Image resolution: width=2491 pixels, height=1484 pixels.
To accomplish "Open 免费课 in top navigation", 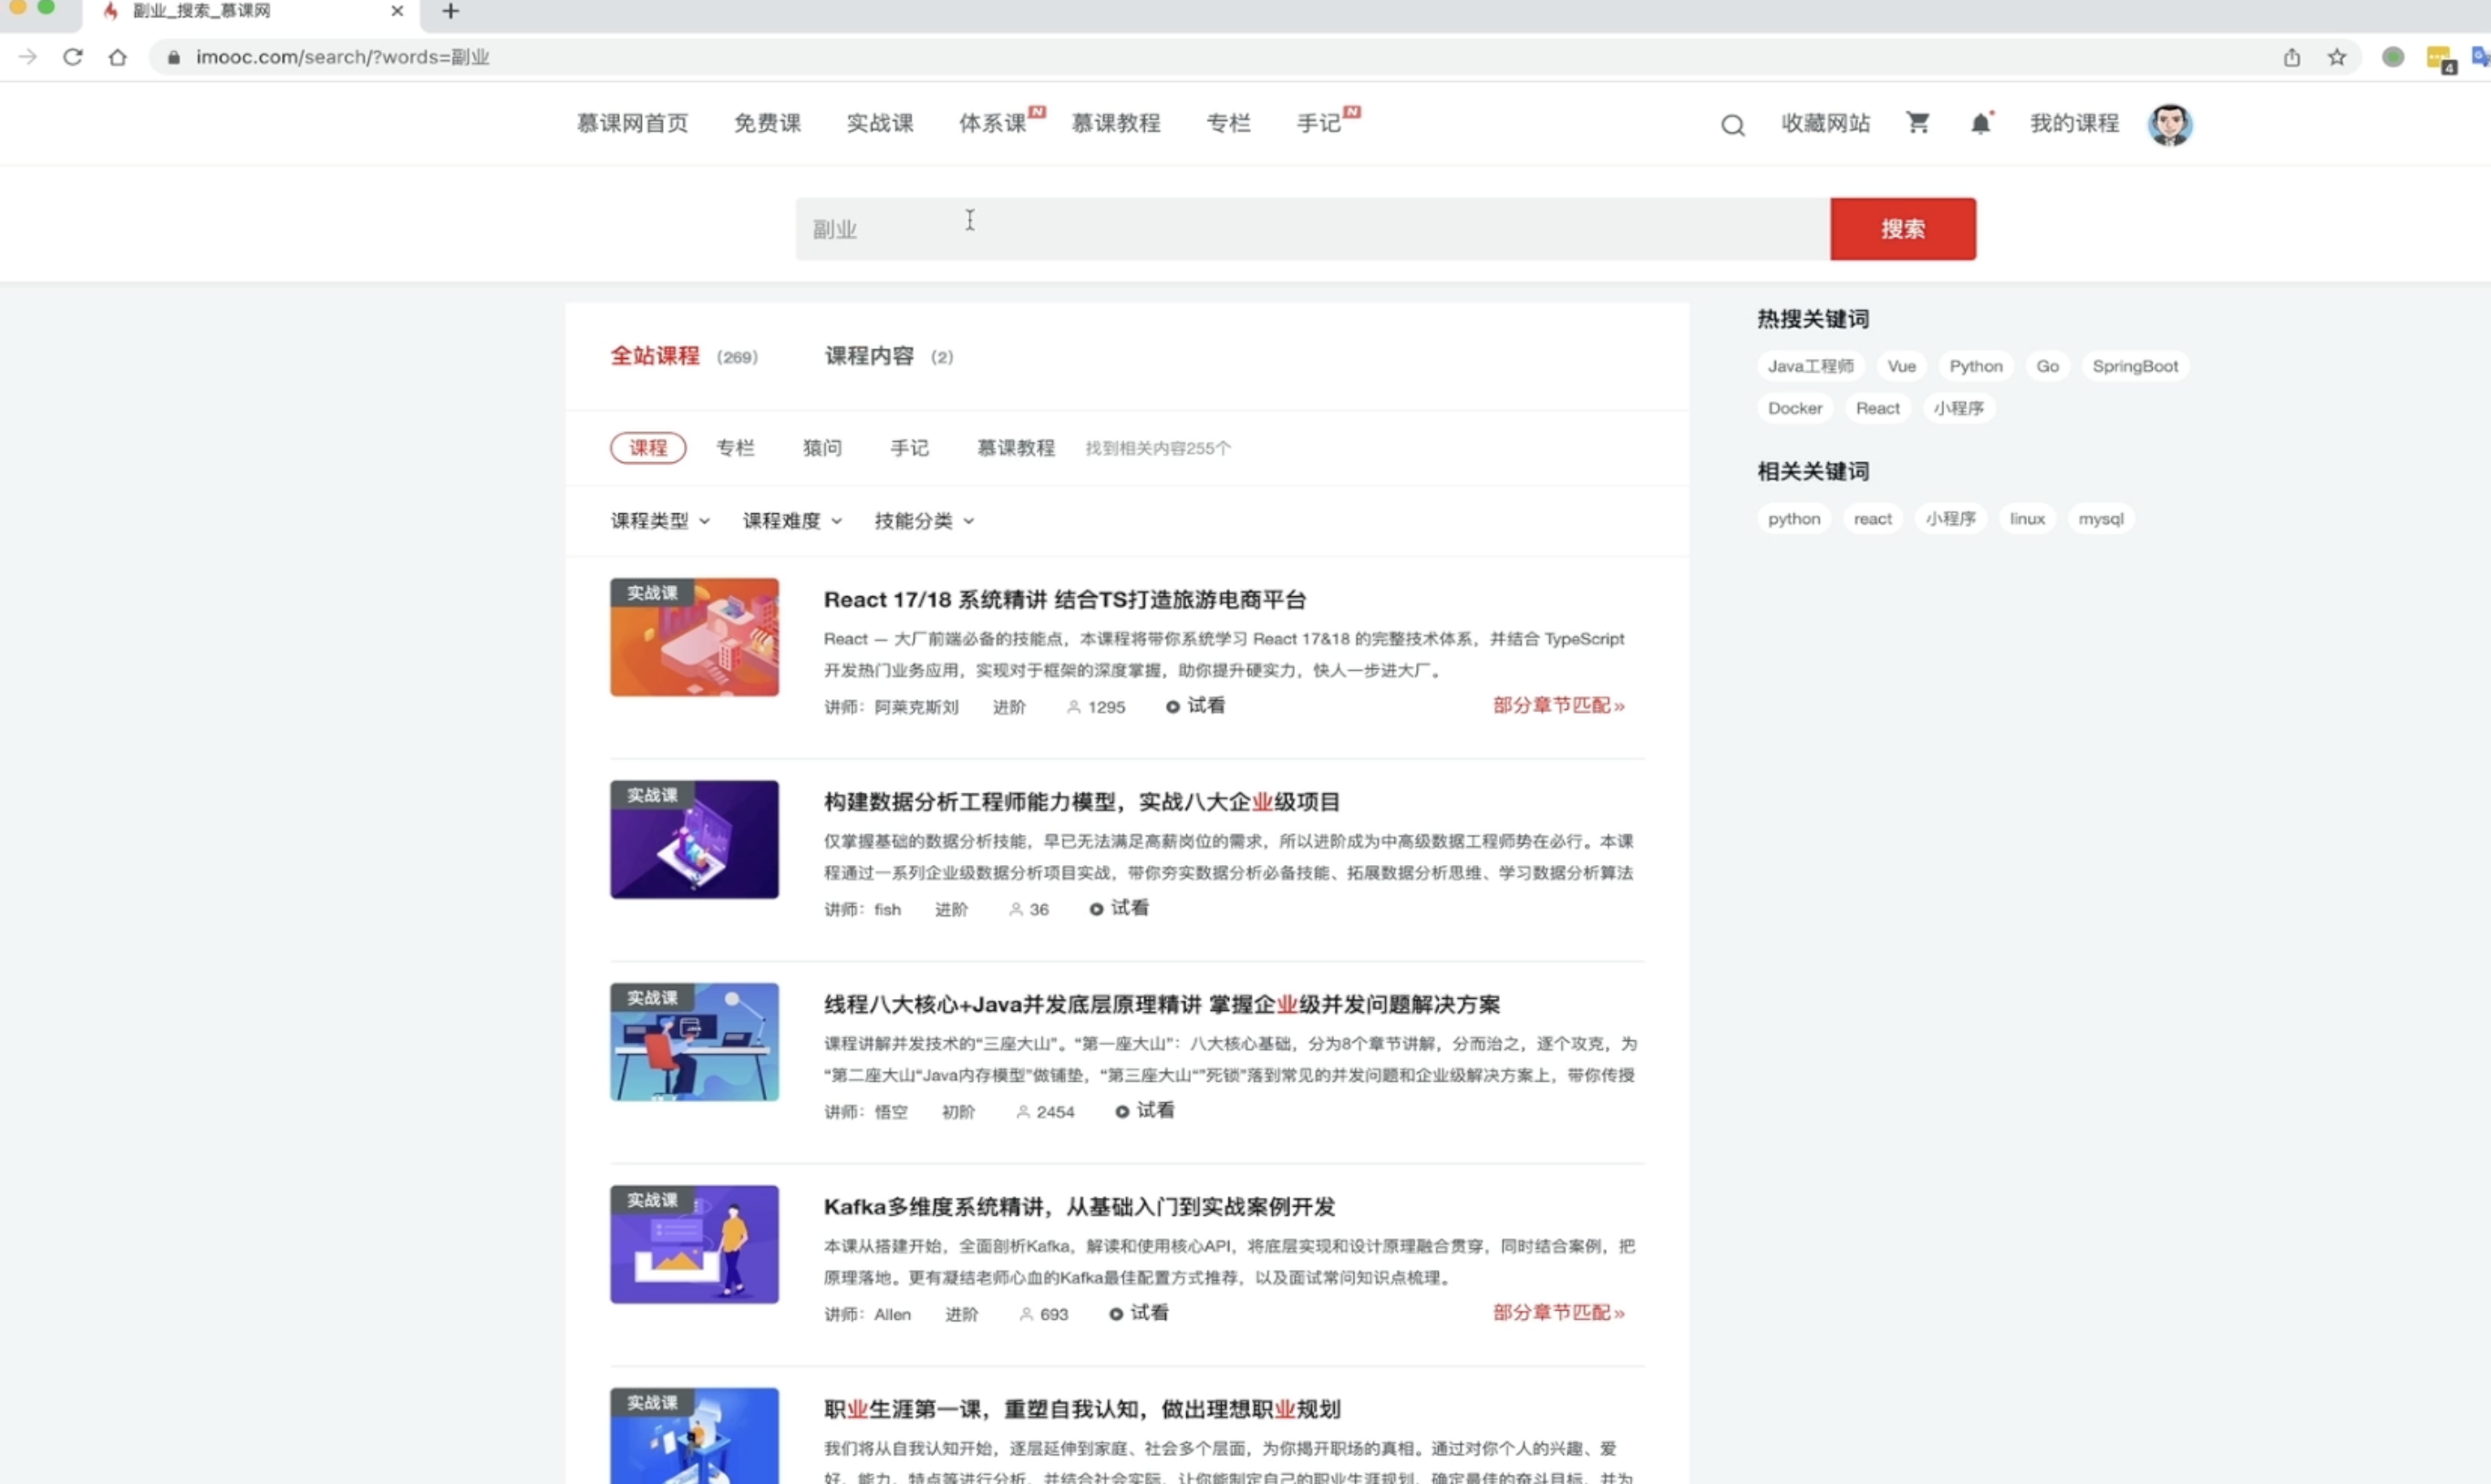I will coord(767,123).
